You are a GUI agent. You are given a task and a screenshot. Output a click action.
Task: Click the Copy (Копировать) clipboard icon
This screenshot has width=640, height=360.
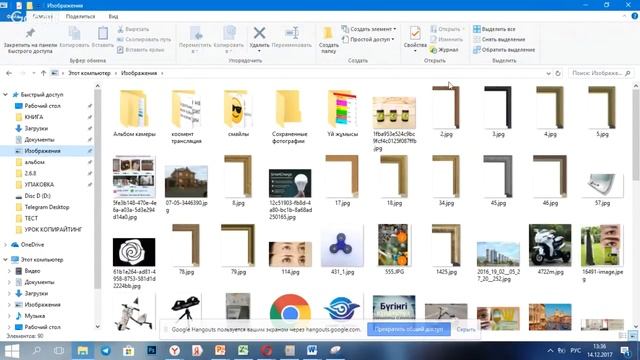(74, 33)
